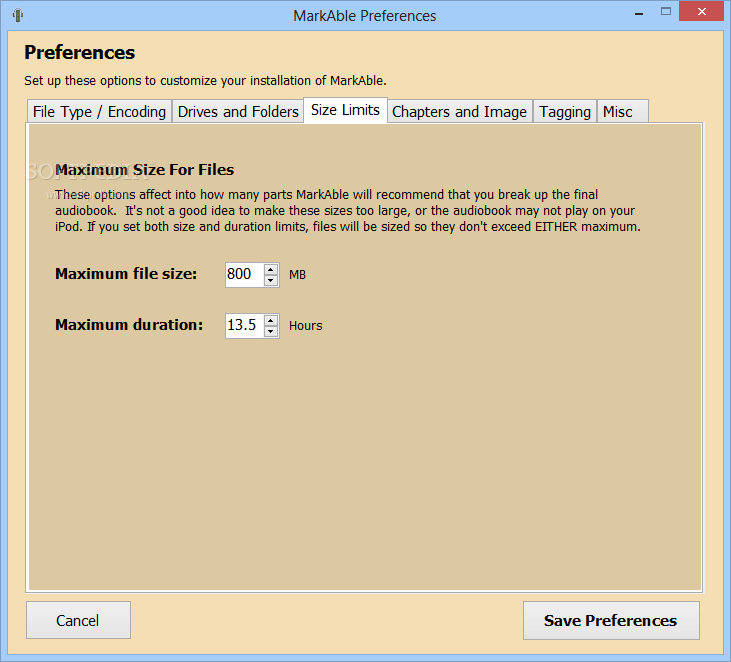Click the Maximum Size For Files heading
This screenshot has height=662, width=731.
click(x=145, y=170)
